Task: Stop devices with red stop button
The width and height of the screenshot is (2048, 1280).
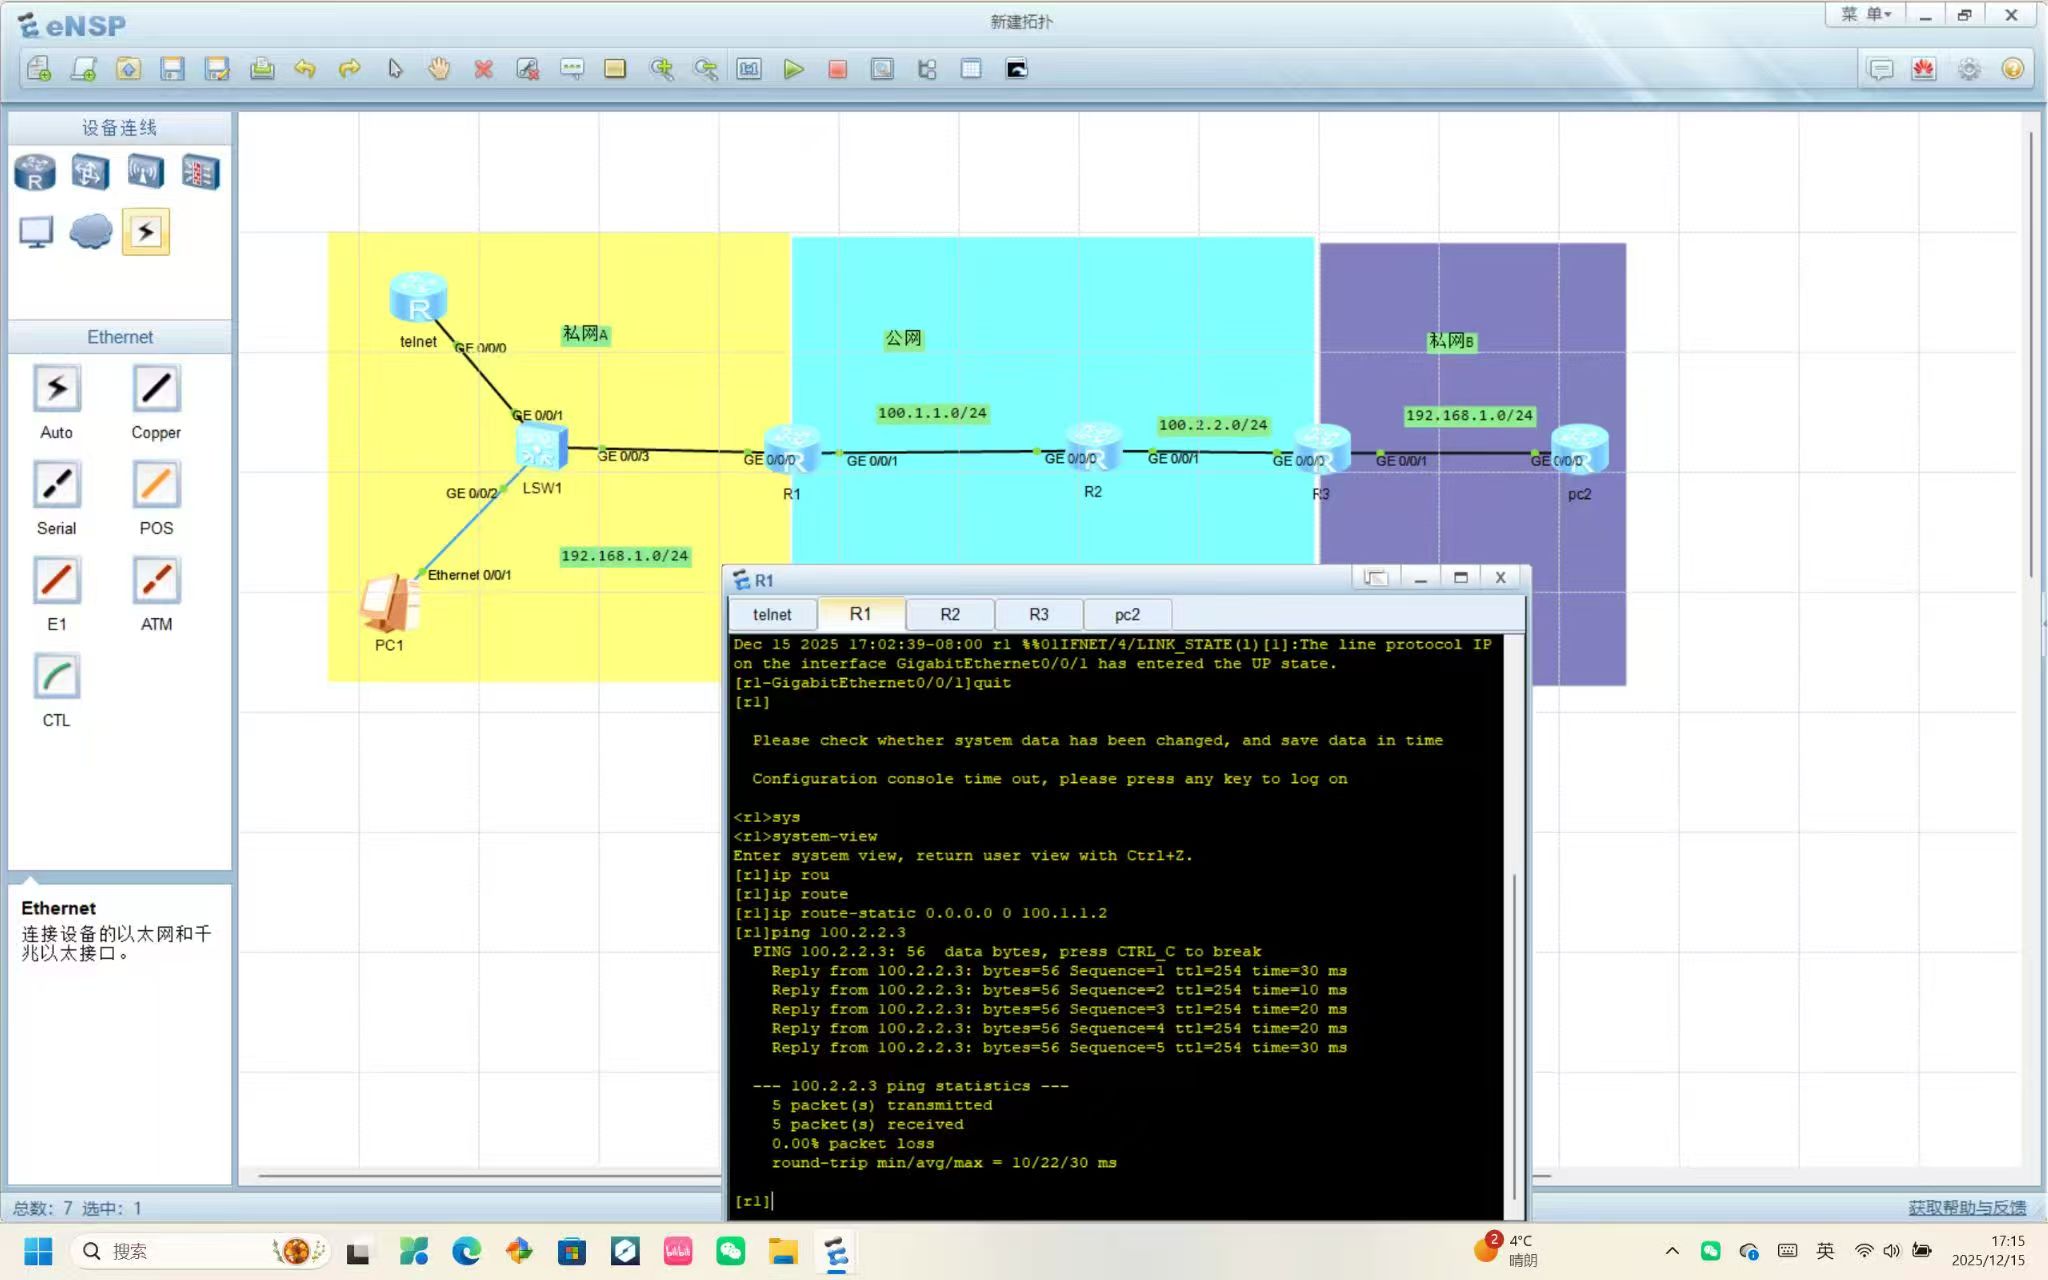Action: 838,69
